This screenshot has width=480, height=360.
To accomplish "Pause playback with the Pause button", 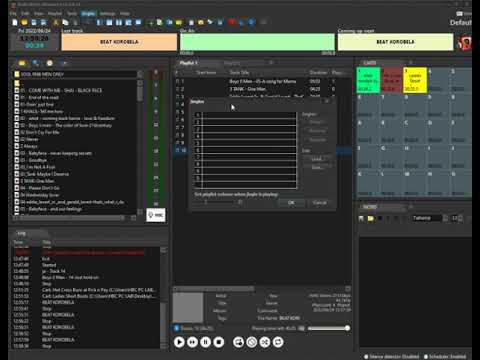I will (206, 342).
